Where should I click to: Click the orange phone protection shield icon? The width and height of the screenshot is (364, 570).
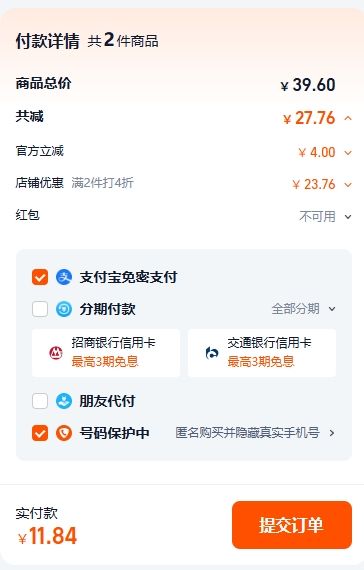[x=64, y=433]
